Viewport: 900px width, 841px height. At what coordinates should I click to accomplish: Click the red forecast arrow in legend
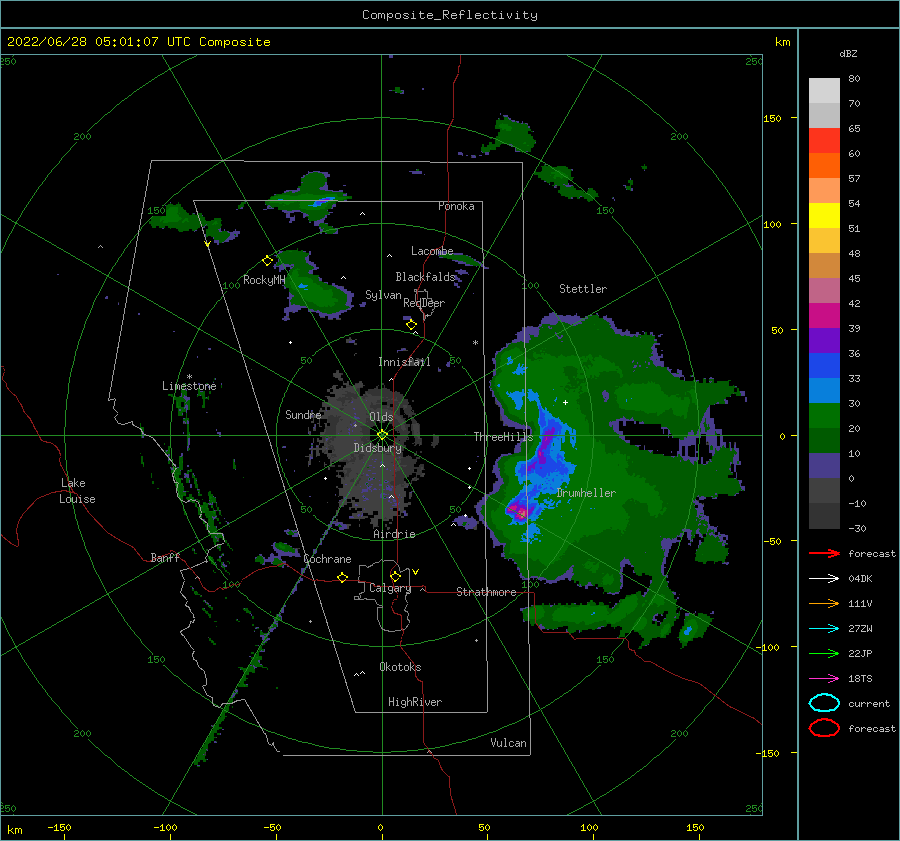tap(824, 553)
